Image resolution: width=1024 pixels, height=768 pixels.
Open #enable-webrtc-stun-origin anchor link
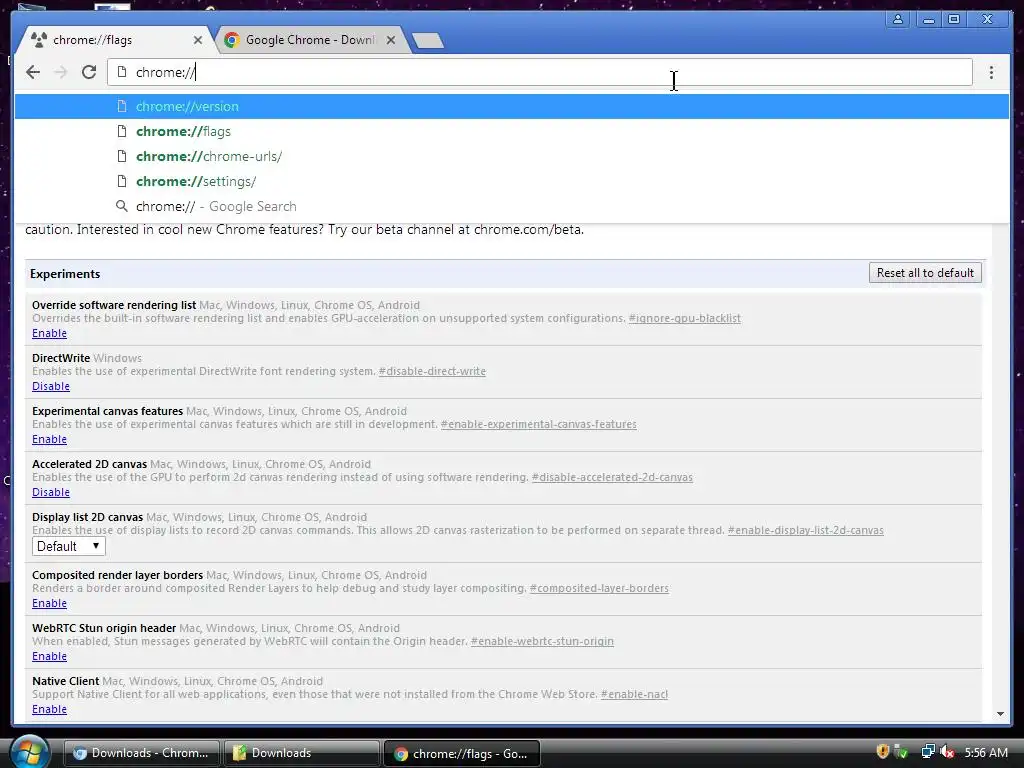point(542,641)
